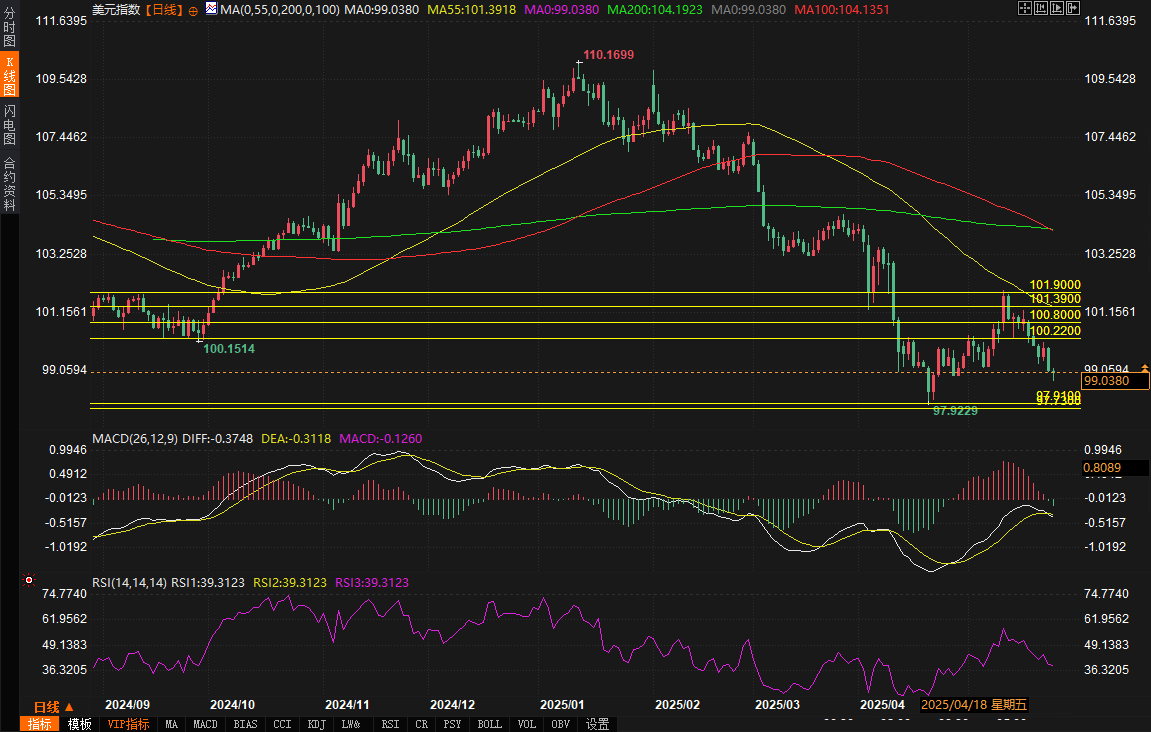Choose the LW& indicator button
Viewport: 1151px width, 732px height.
pos(351,724)
